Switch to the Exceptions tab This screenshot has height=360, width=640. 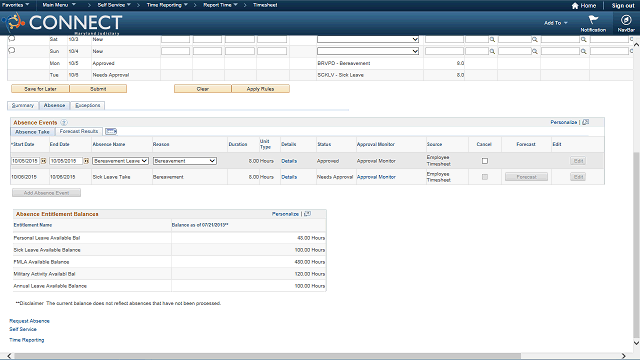(88, 105)
